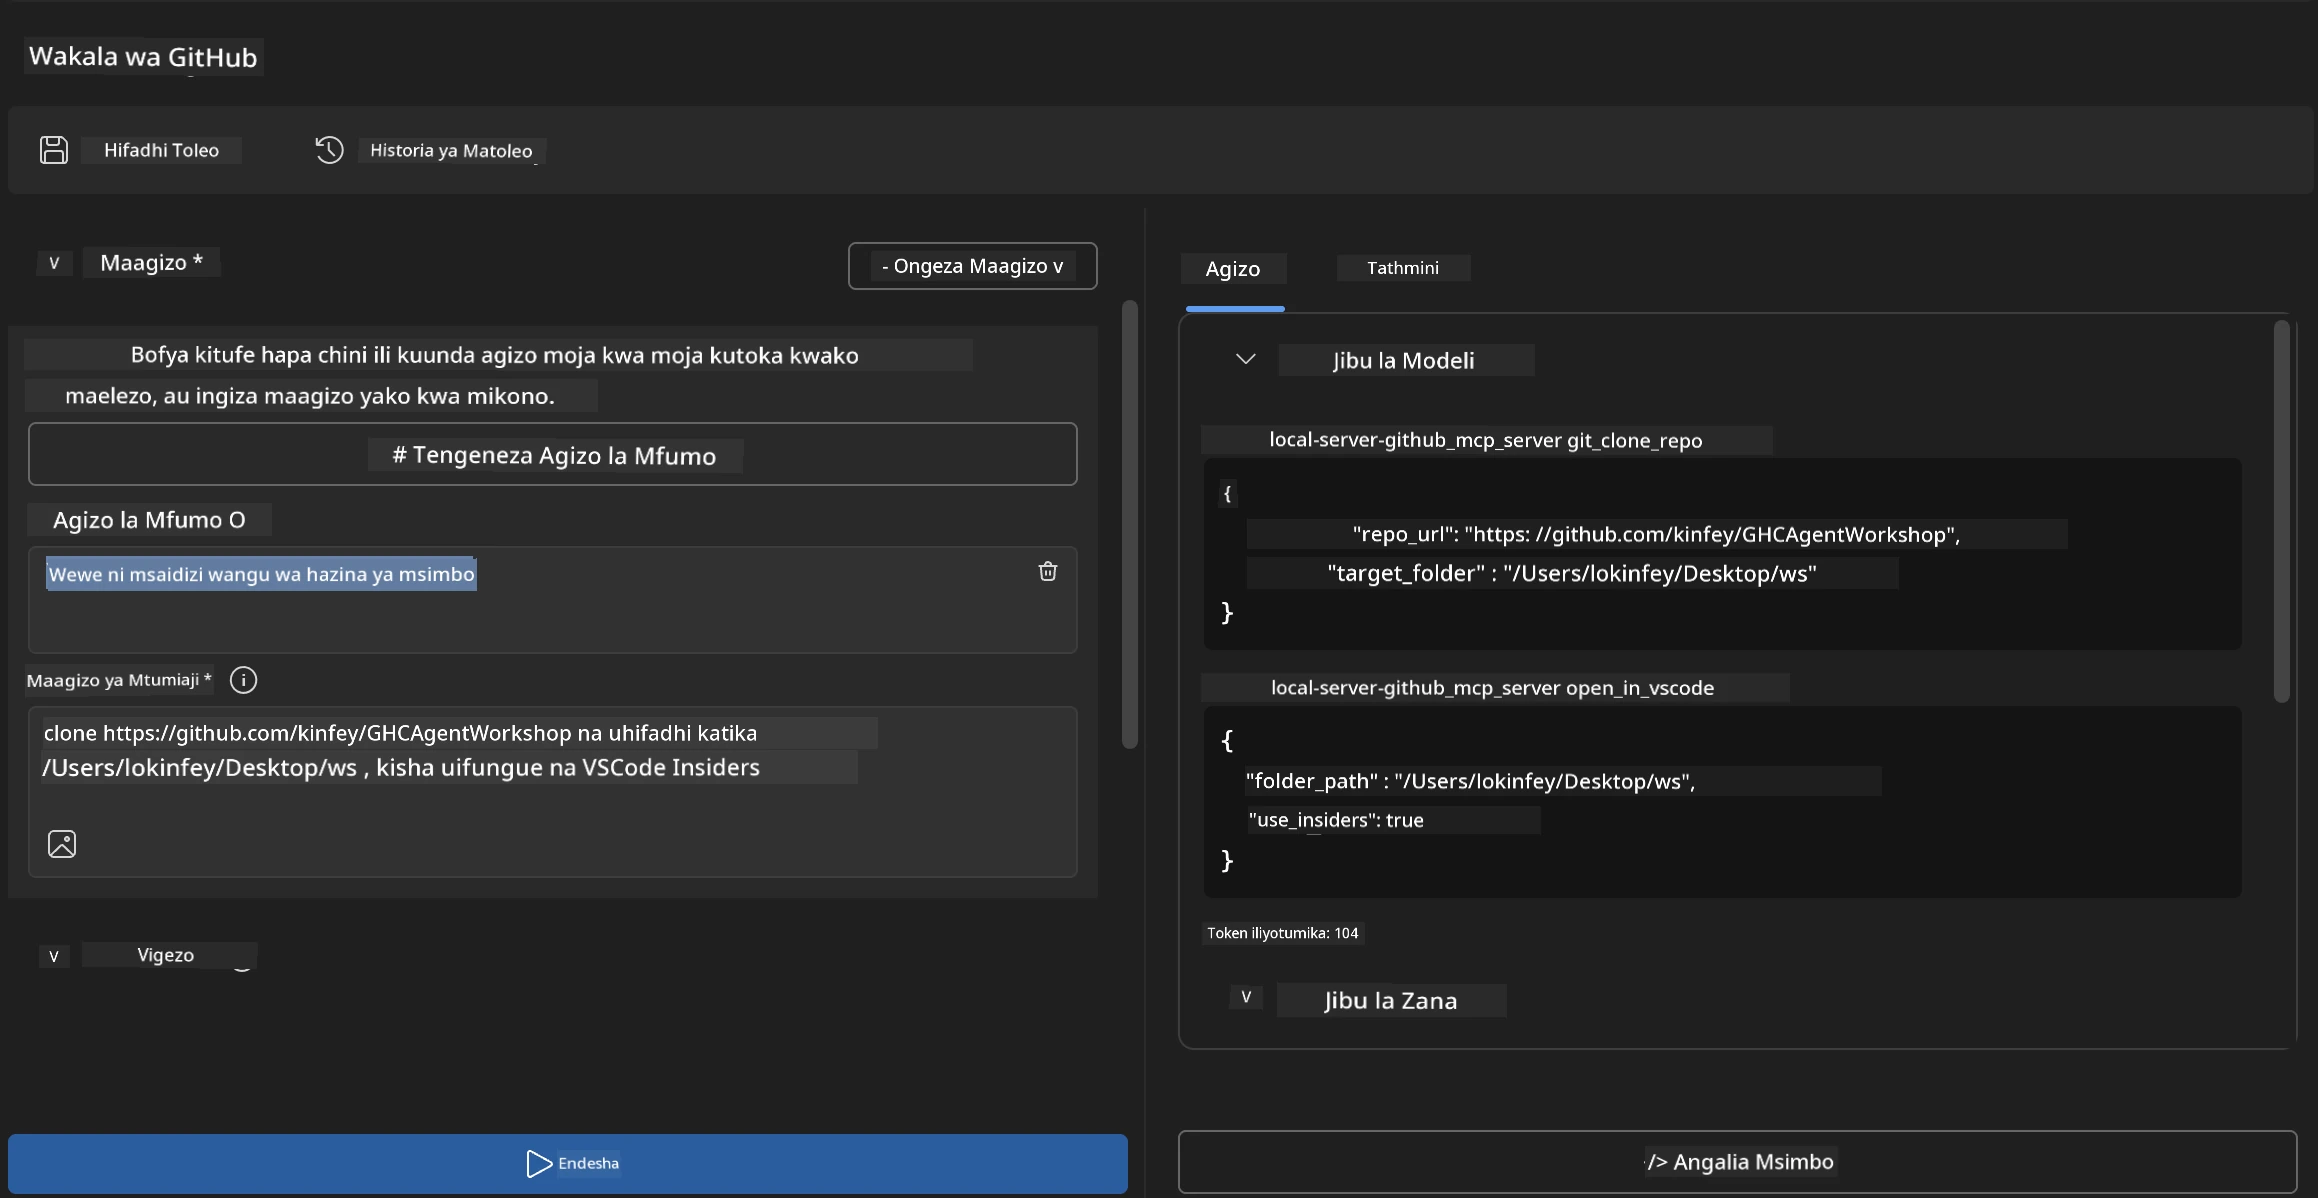Screen dimensions: 2318x1198
Task: Click the Maagizo ya Mtumiaji label
Action: [119, 680]
